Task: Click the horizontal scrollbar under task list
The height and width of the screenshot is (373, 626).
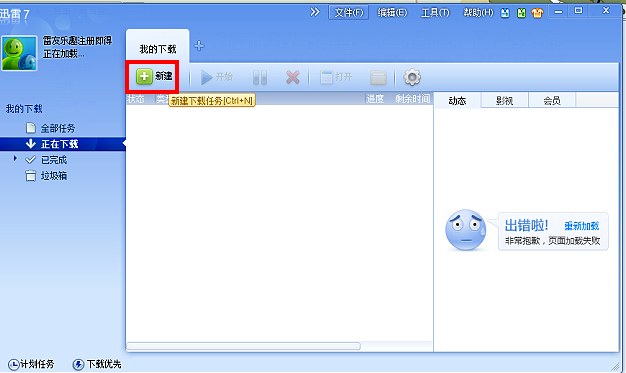Action: point(244,346)
